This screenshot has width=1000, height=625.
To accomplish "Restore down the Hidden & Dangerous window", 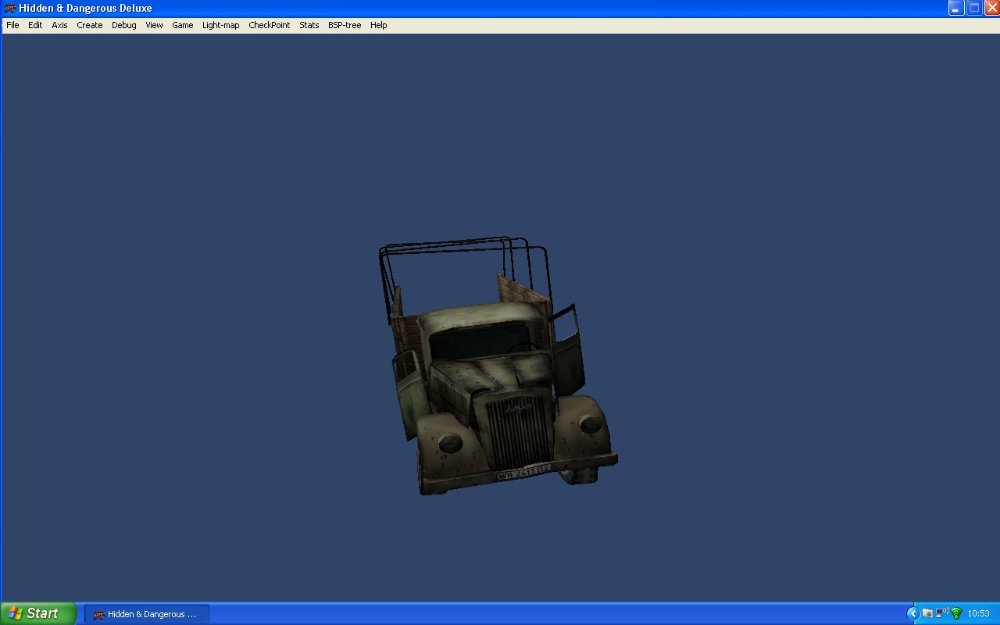I will (x=974, y=8).
